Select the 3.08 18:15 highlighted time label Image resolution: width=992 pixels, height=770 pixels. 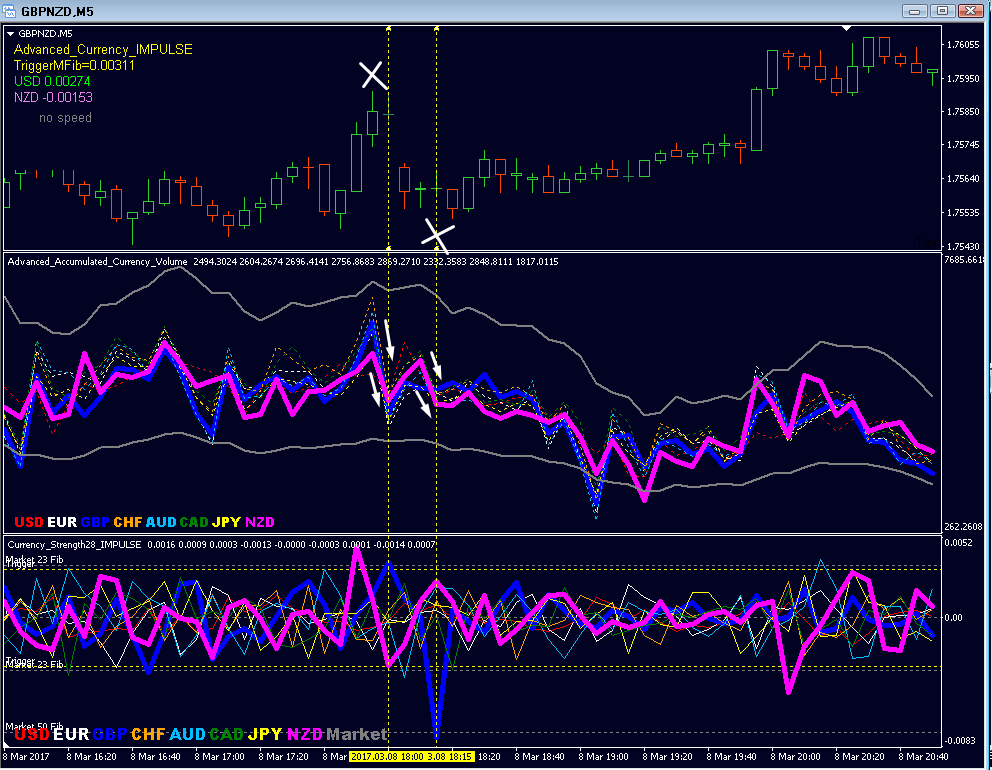(450, 756)
